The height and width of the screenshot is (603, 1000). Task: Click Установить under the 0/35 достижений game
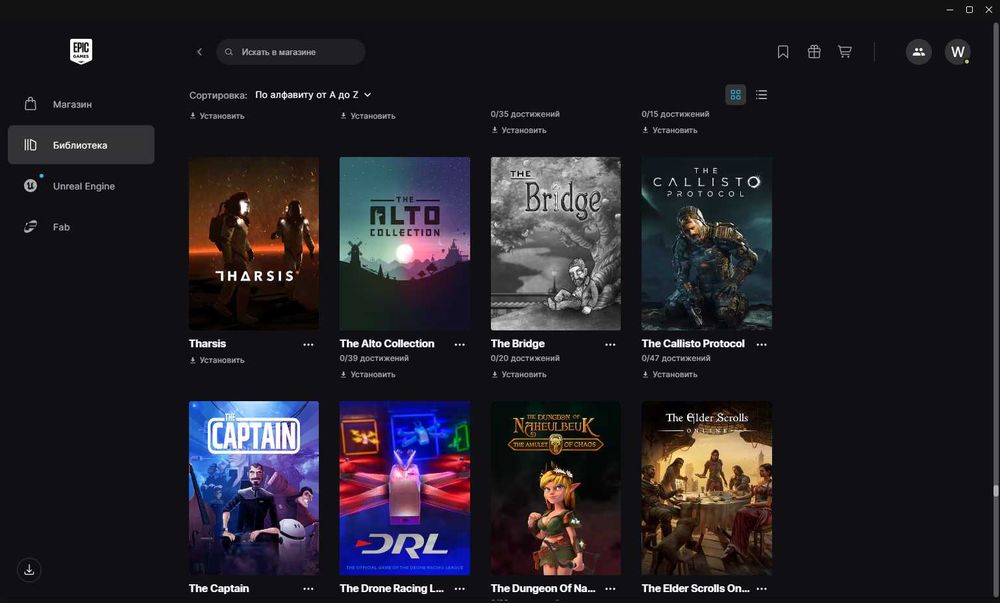click(x=519, y=130)
